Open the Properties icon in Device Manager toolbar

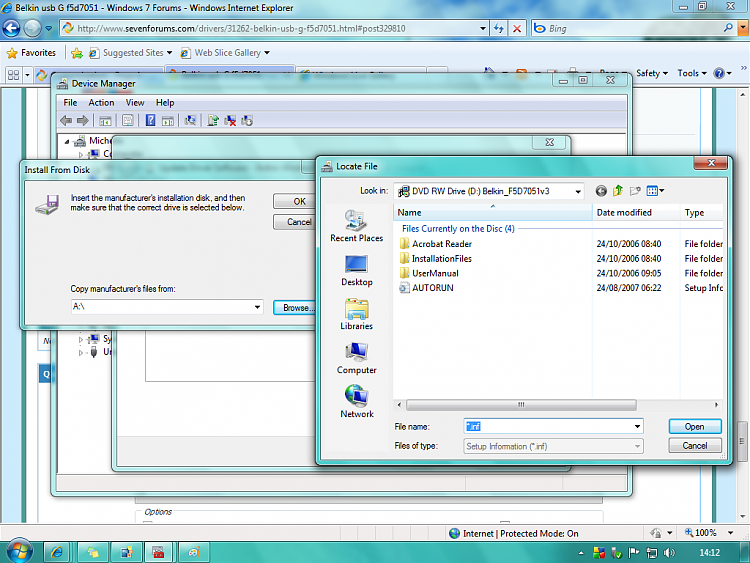128,121
